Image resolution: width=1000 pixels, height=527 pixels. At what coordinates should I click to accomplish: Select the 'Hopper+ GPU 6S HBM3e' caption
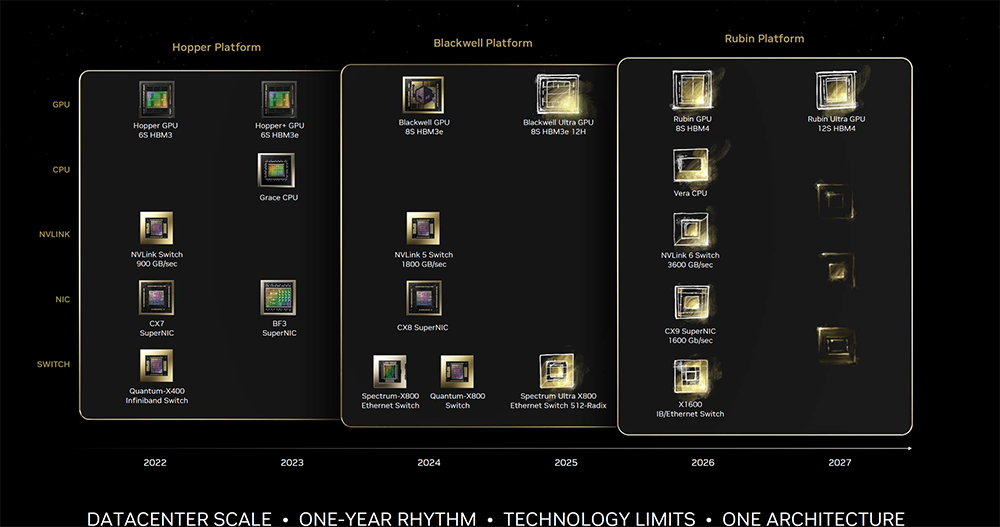click(279, 130)
